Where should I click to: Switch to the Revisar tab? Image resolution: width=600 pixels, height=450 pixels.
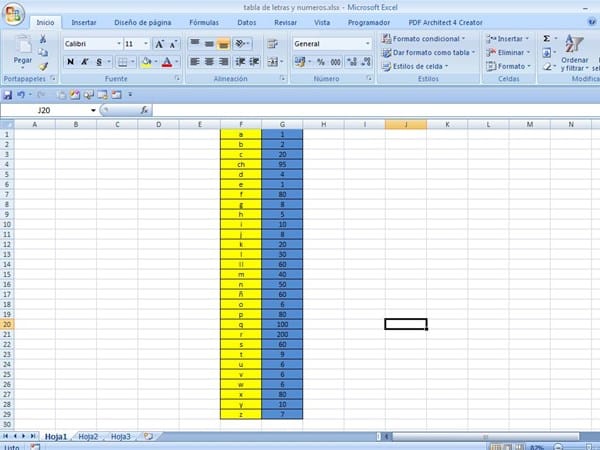285,23
